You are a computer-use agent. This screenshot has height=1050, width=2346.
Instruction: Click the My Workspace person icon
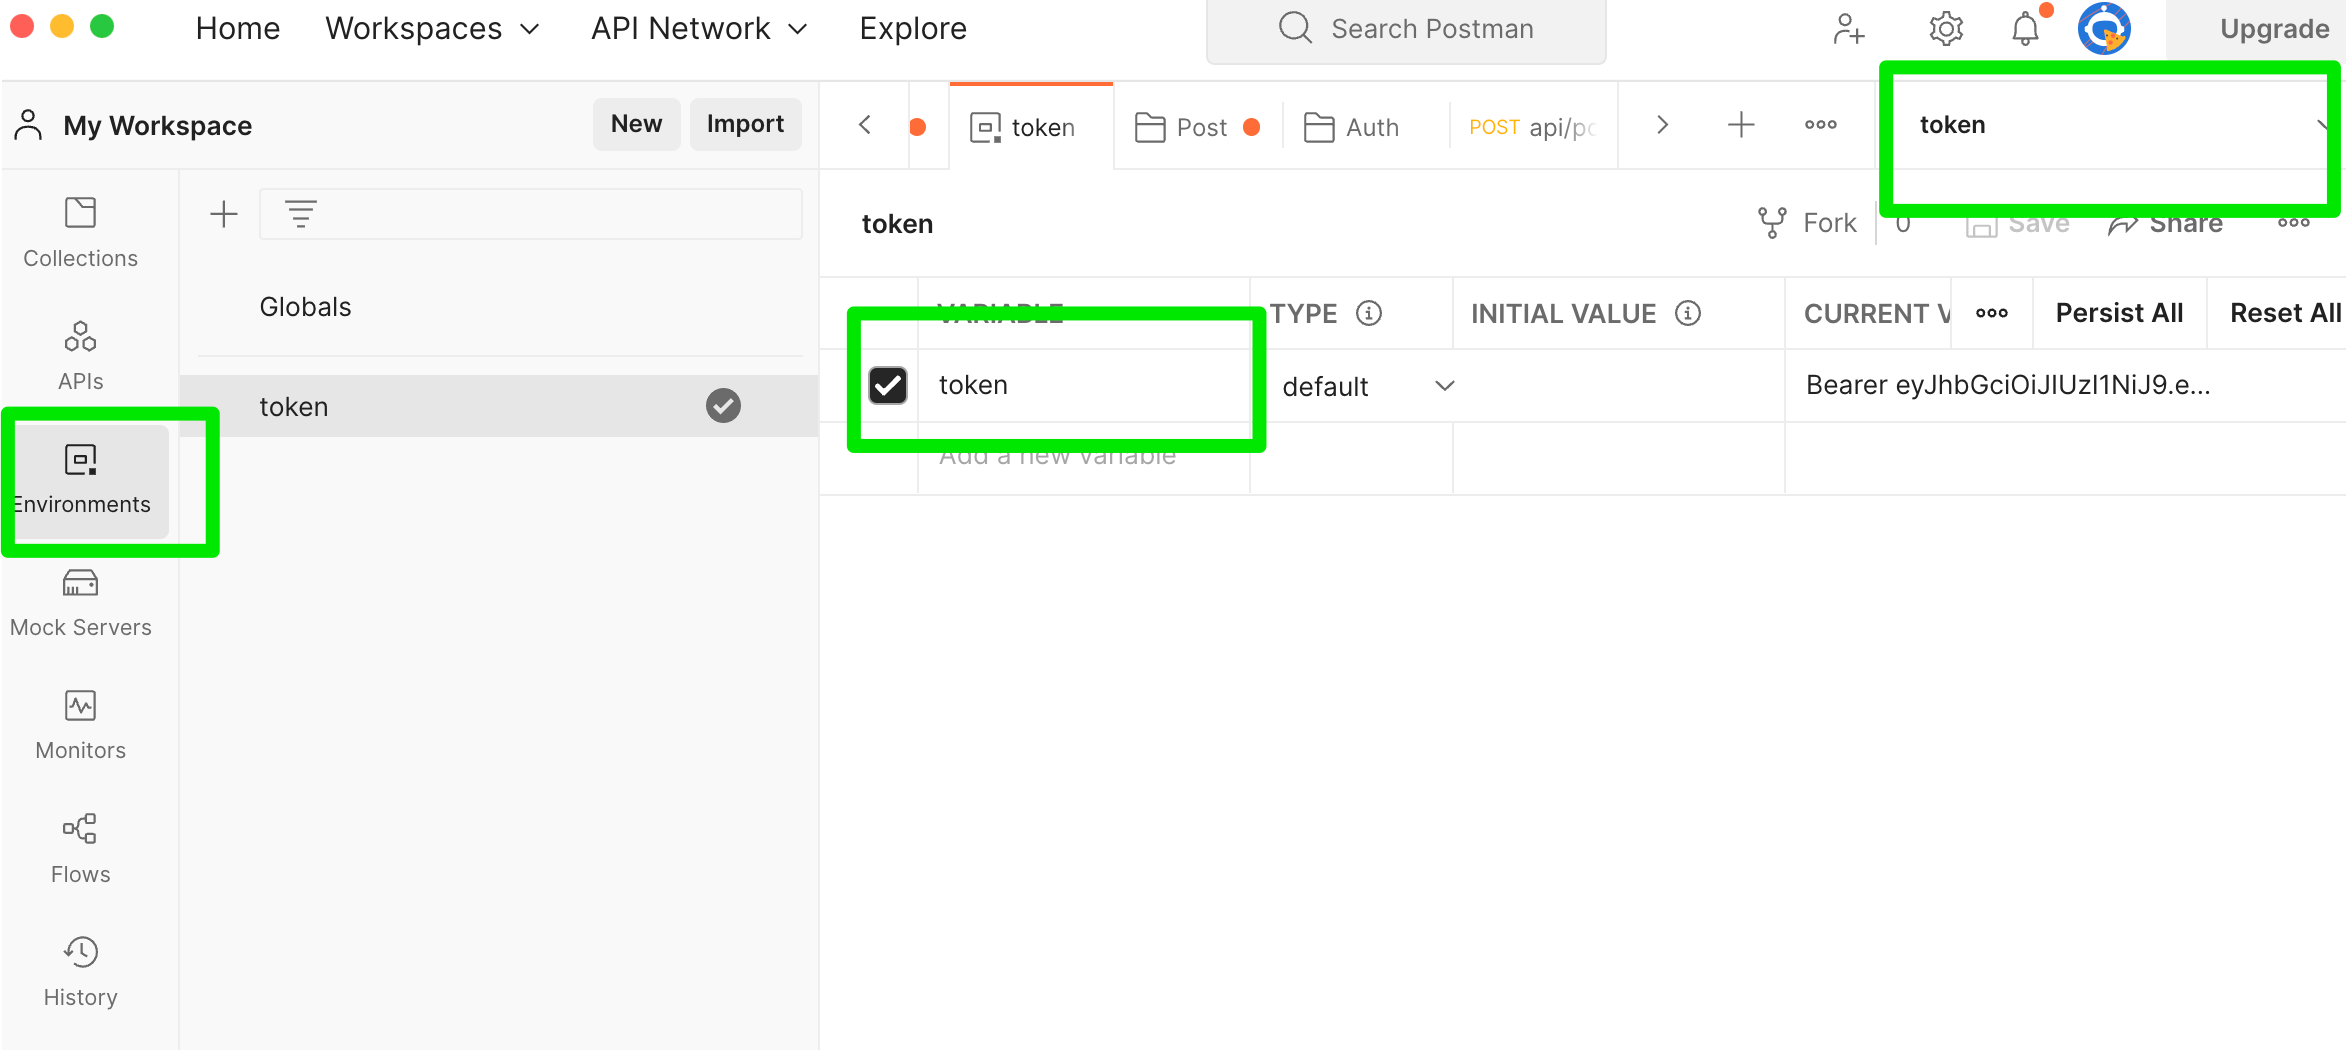(x=29, y=125)
